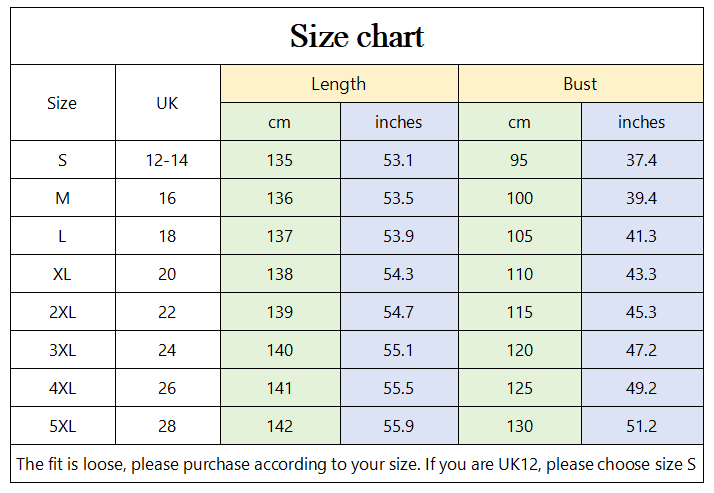Click the UK 12-14 cell
Image resolution: width=714 pixels, height=493 pixels.
[167, 160]
